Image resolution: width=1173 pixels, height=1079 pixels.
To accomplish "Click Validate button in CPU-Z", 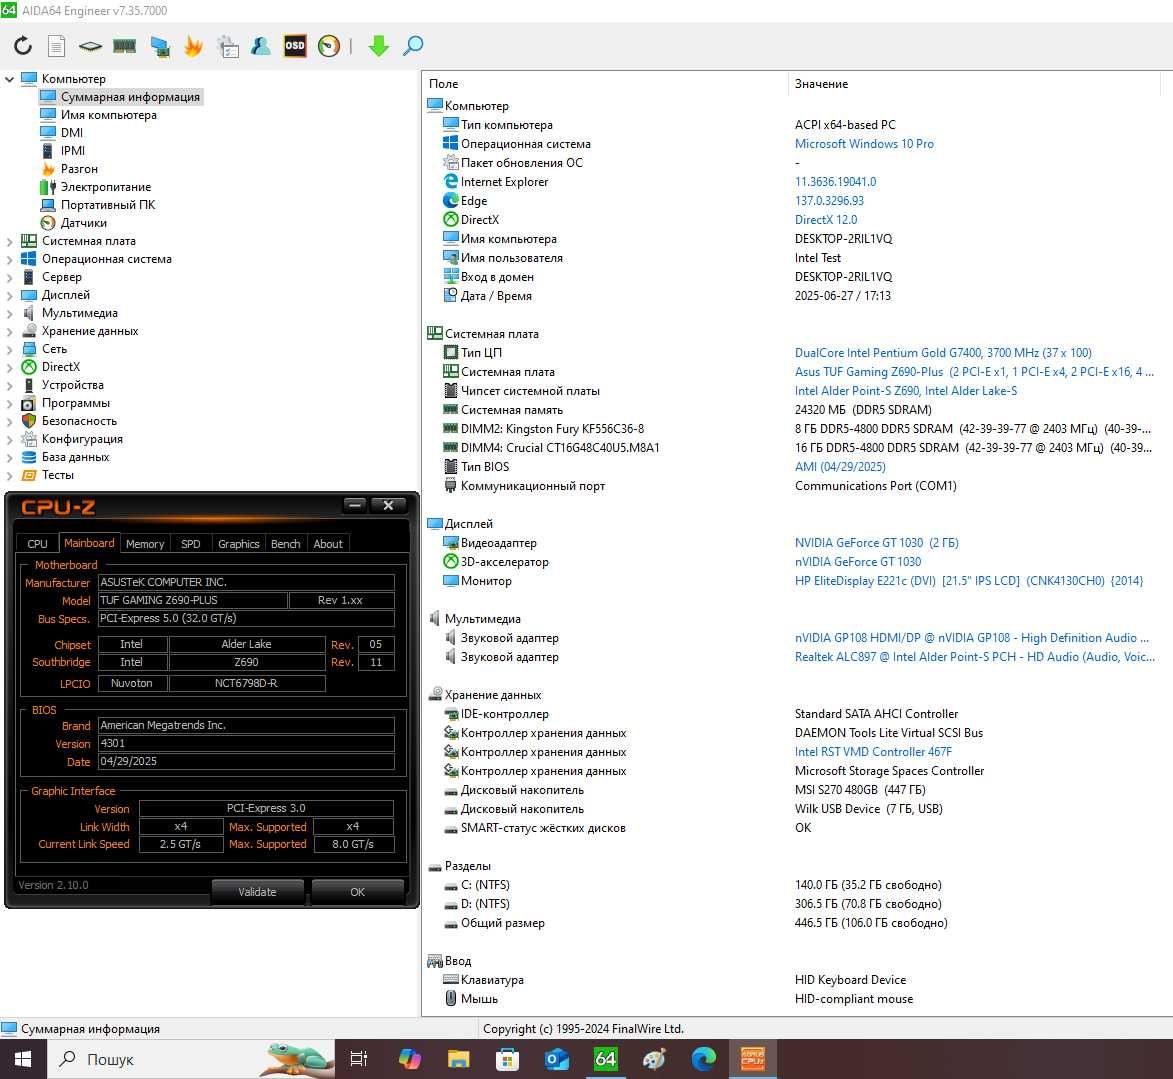I will [257, 892].
